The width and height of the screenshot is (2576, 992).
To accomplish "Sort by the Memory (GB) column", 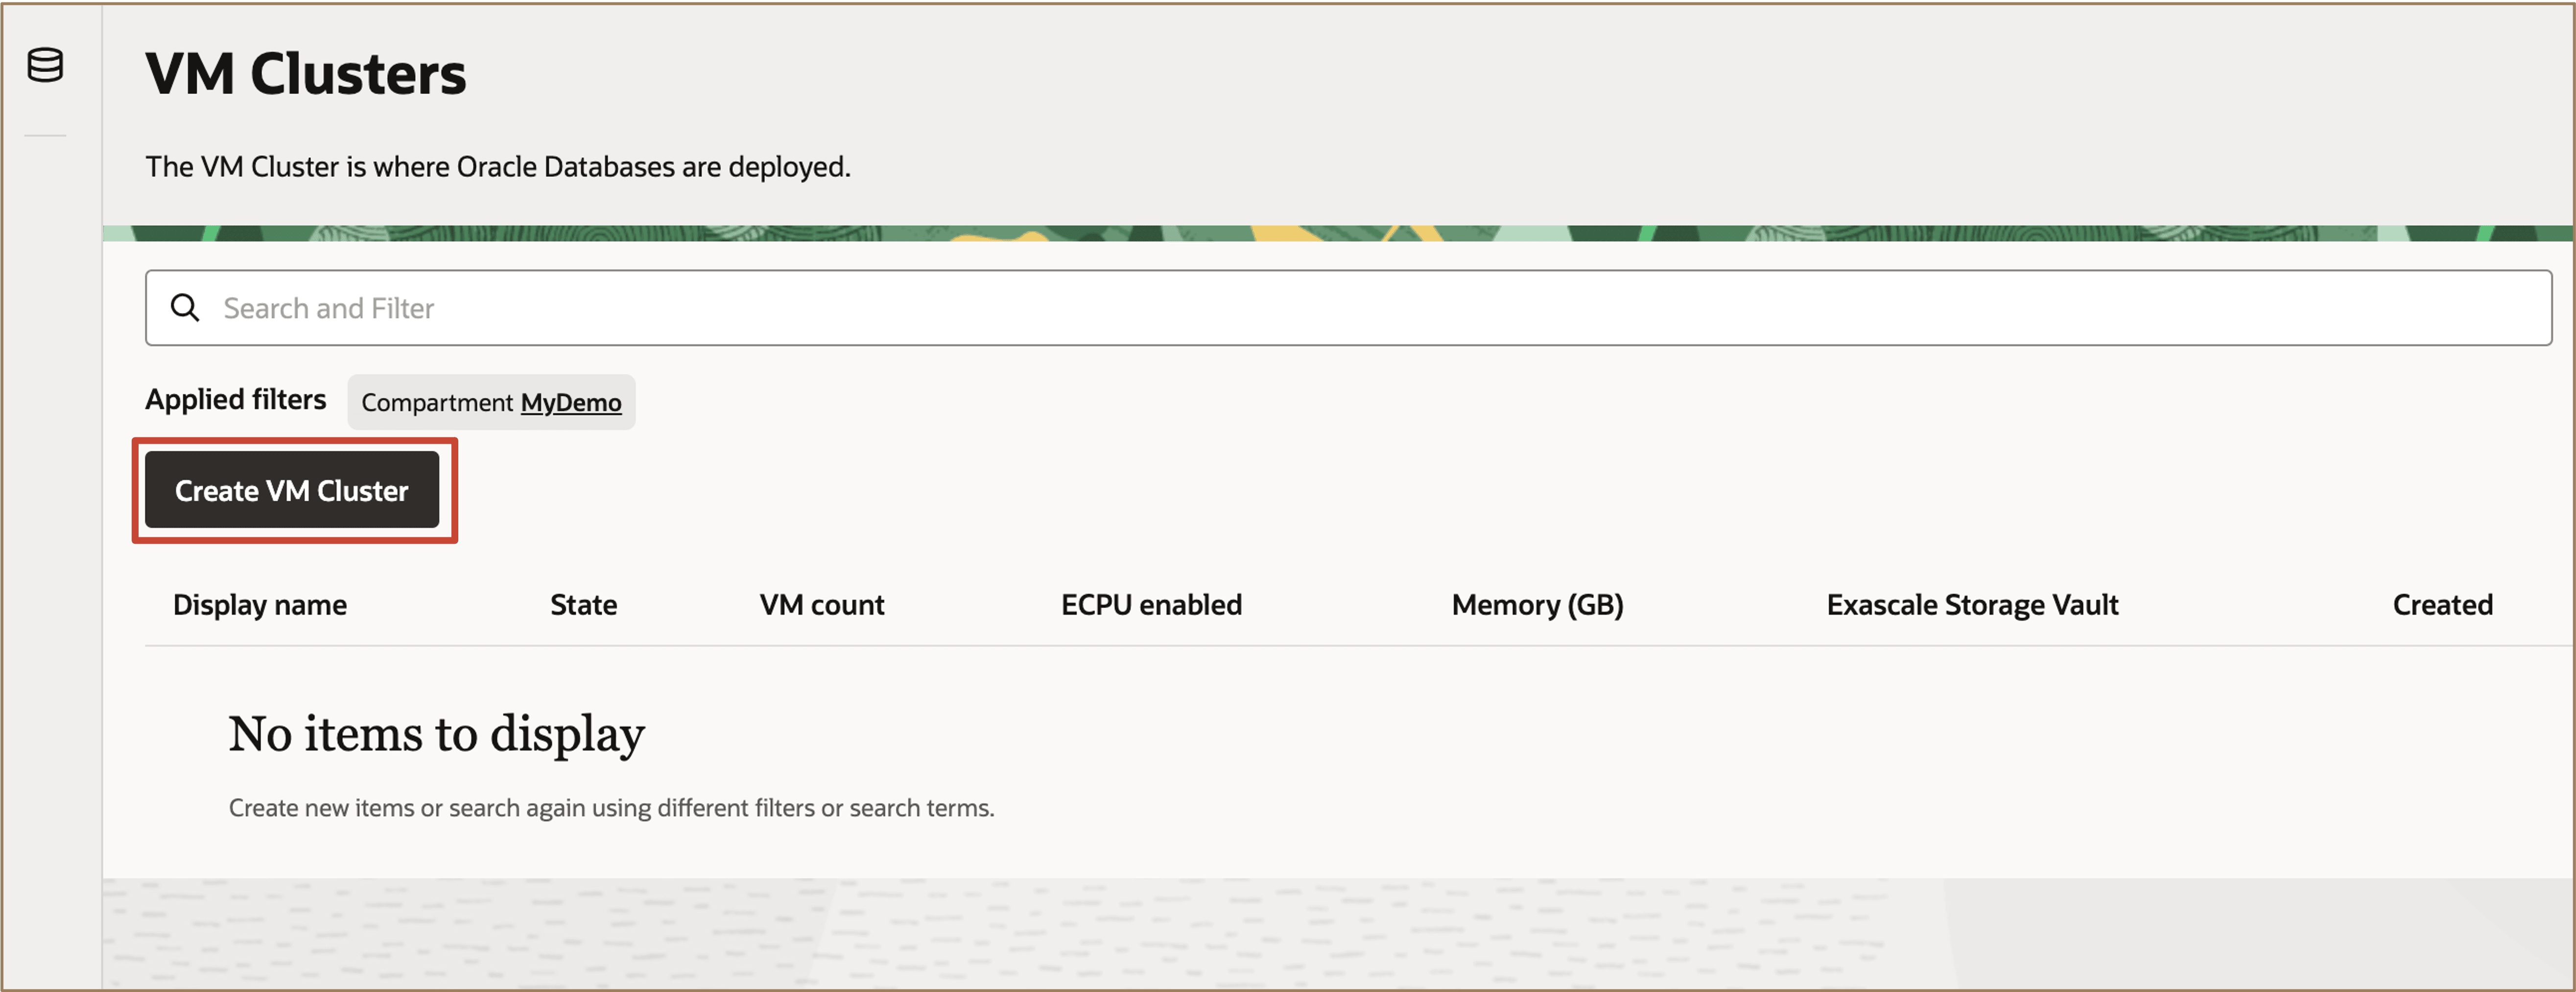I will pyautogui.click(x=1537, y=604).
